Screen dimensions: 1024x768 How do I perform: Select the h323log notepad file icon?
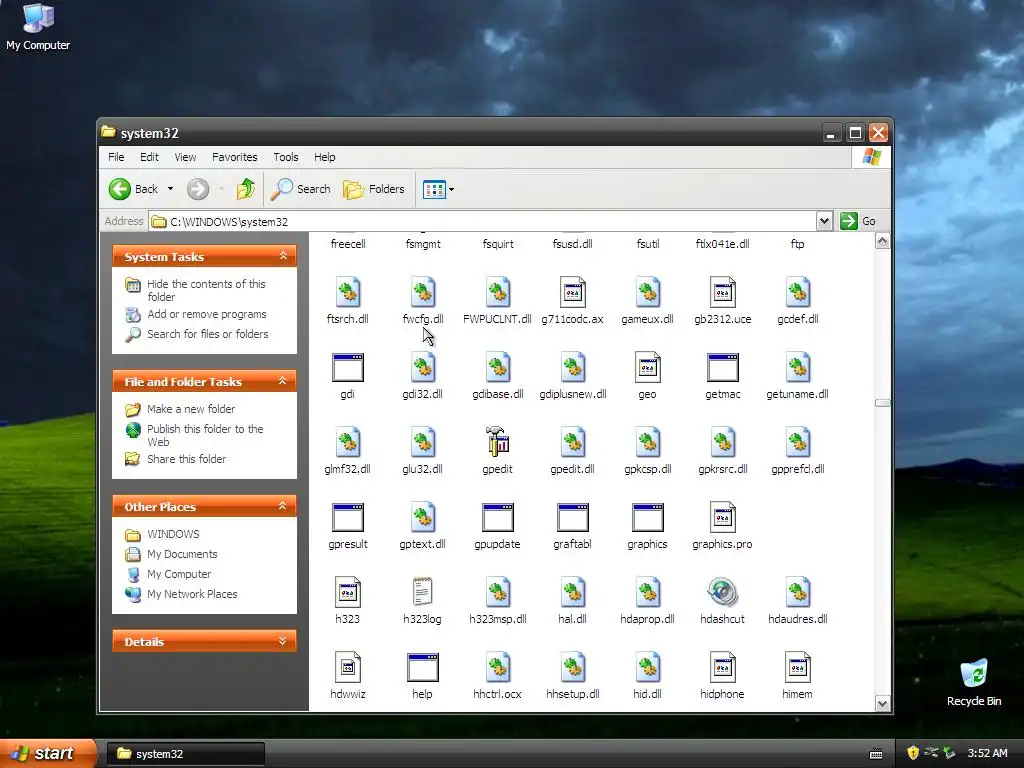tap(422, 592)
